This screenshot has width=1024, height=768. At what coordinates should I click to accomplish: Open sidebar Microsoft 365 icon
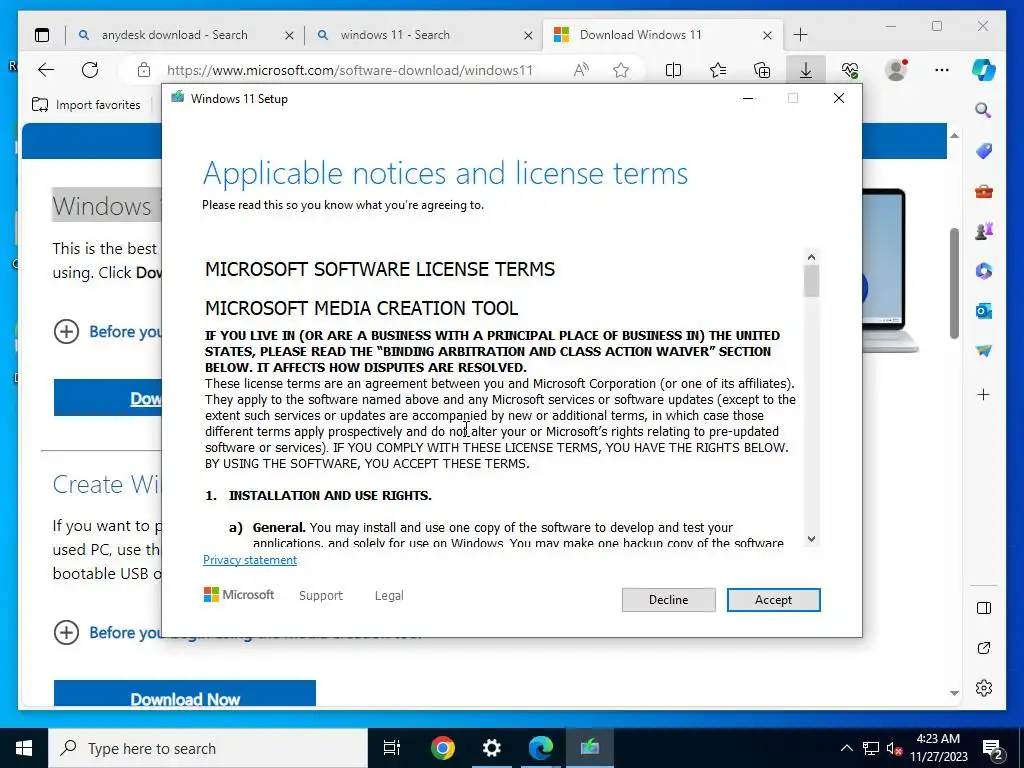(x=984, y=270)
